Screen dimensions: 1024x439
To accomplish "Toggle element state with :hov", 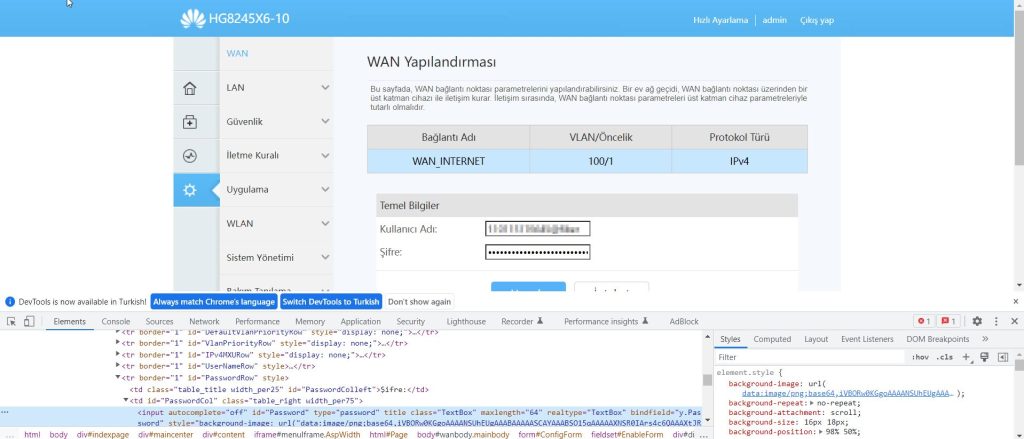I will (x=920, y=357).
